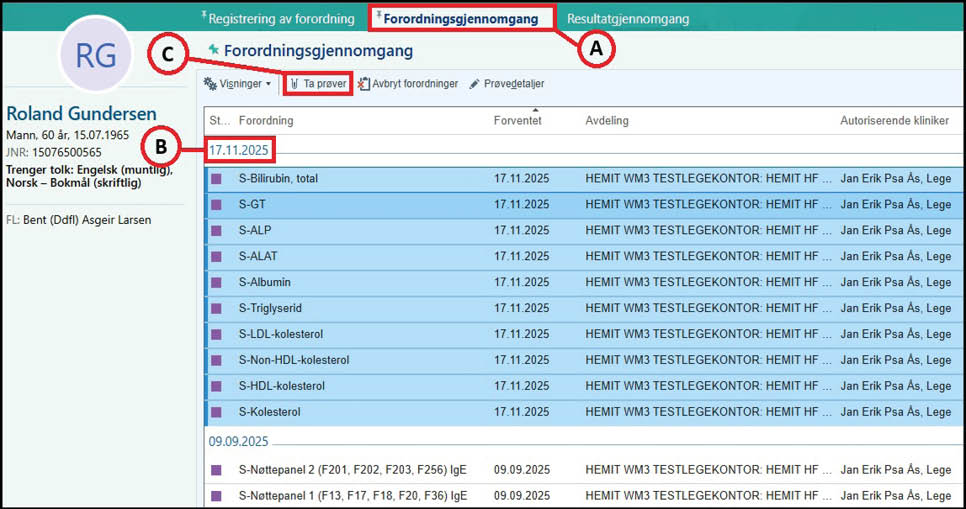Click the Avbryt forordninger clipboard icon
966x509 pixels.
point(364,84)
